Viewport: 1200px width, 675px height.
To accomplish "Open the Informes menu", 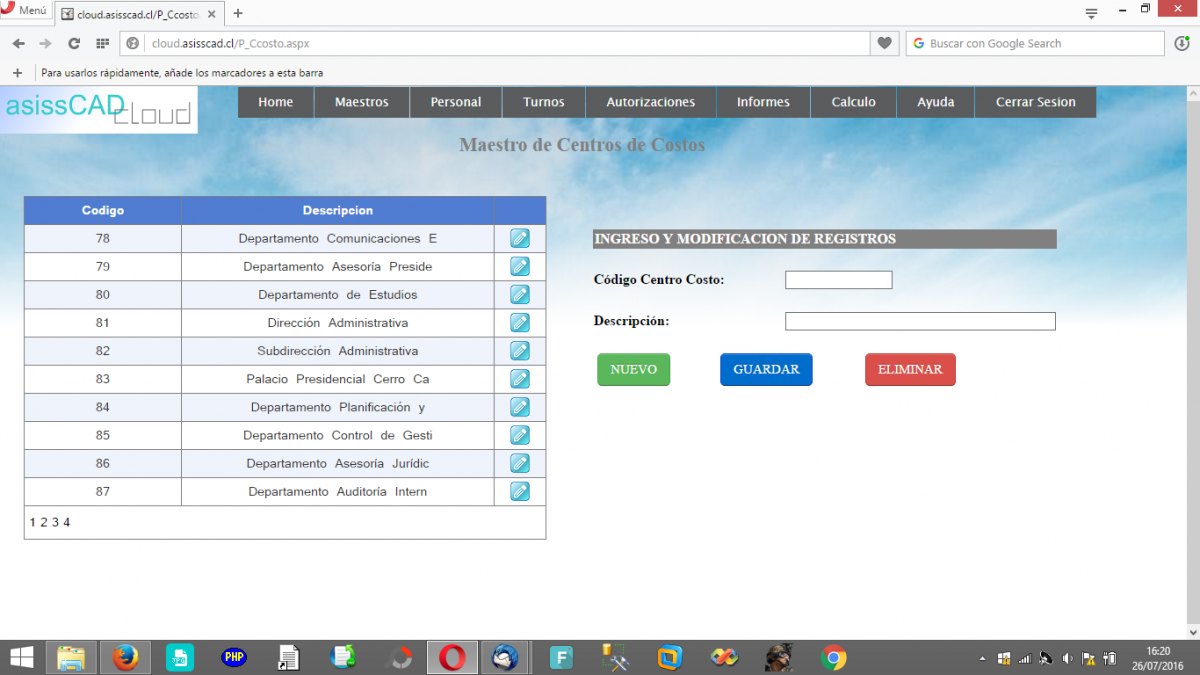I will pyautogui.click(x=763, y=102).
